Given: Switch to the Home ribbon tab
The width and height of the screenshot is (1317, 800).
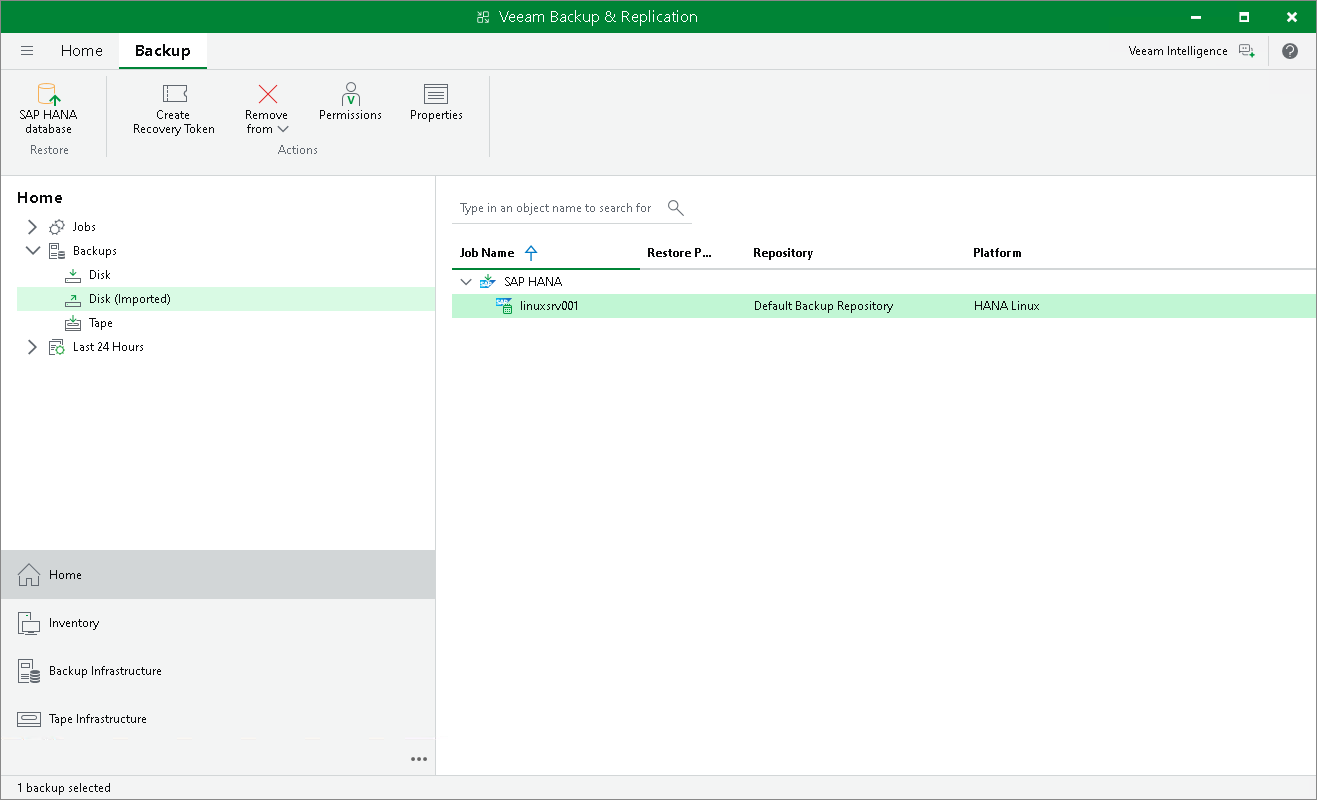Looking at the screenshot, I should pos(82,51).
